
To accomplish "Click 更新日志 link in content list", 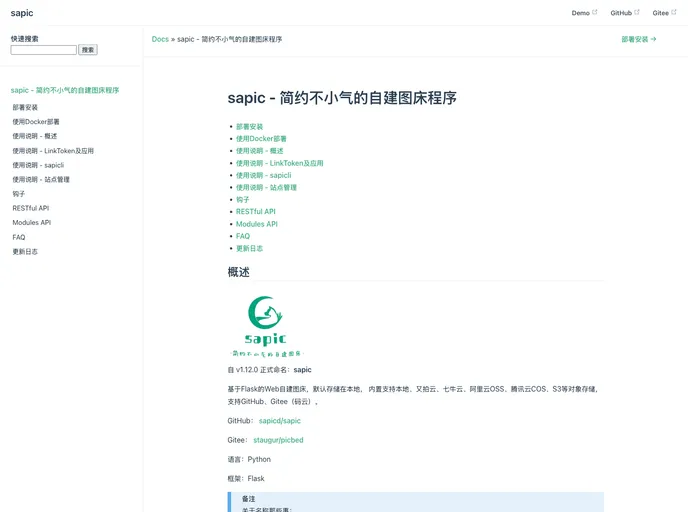I will [249, 248].
